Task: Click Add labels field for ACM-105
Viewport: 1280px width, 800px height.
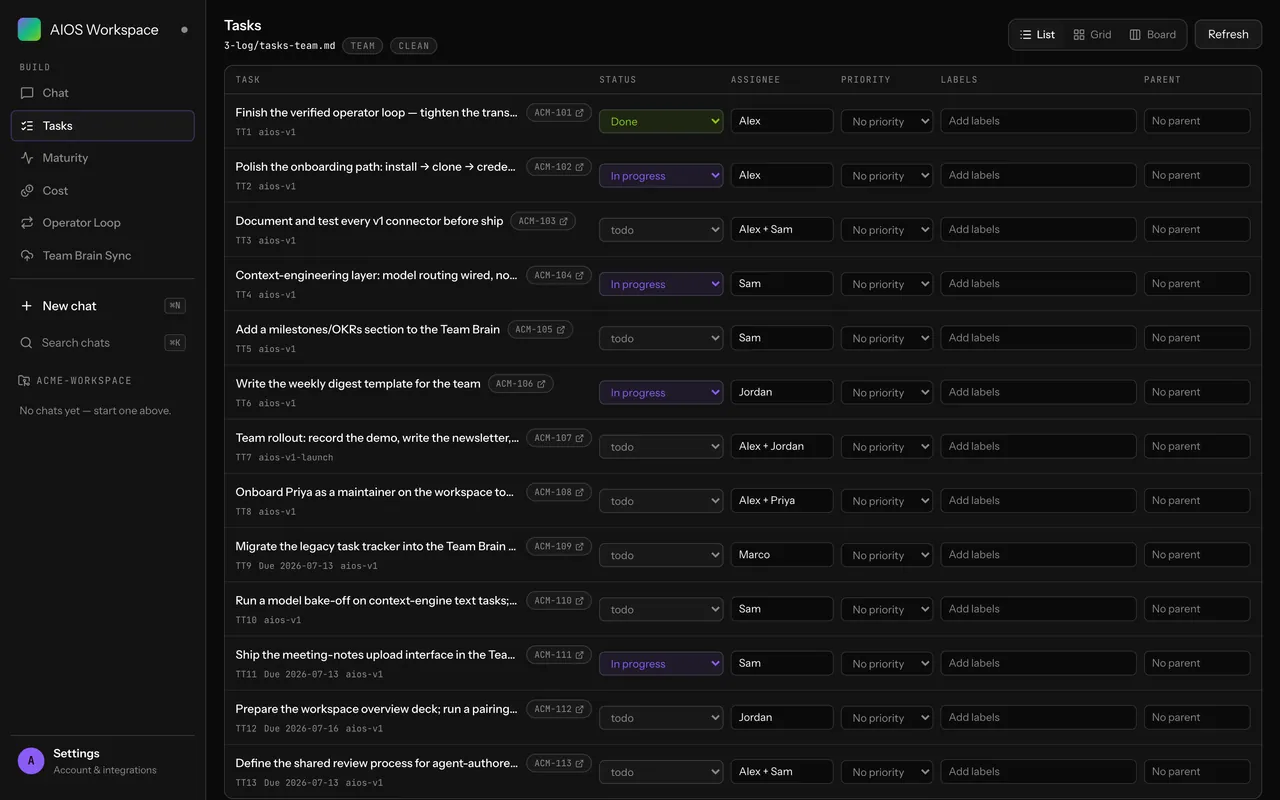Action: click(1038, 338)
